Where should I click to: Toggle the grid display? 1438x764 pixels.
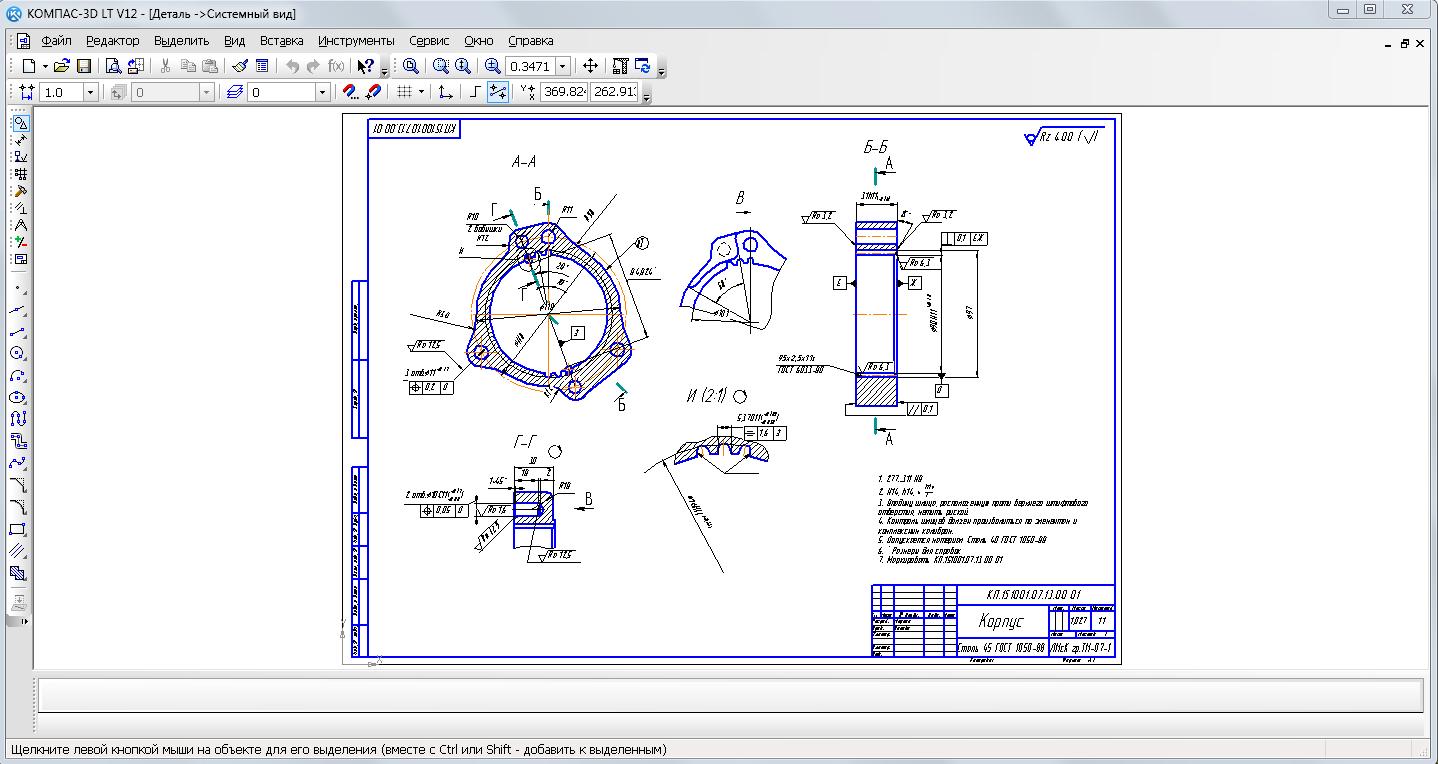click(x=404, y=92)
